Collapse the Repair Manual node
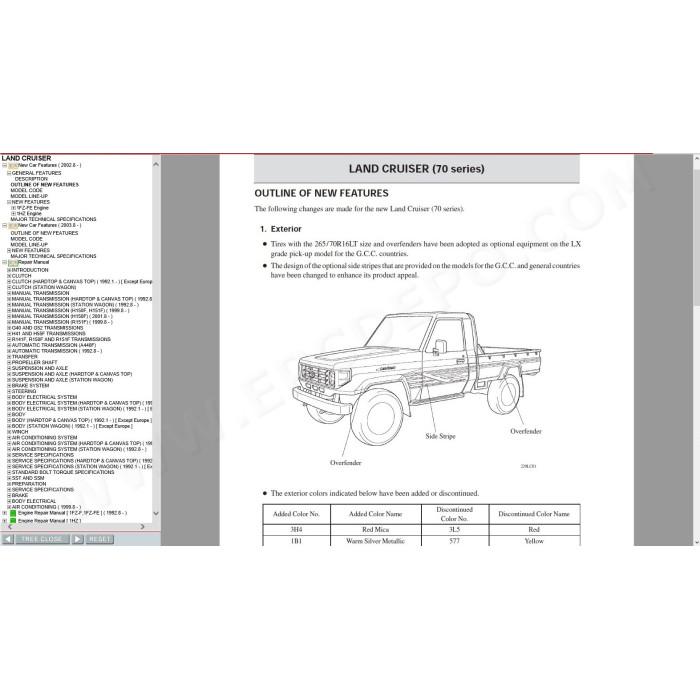Image resolution: width=700 pixels, height=700 pixels. [4, 263]
